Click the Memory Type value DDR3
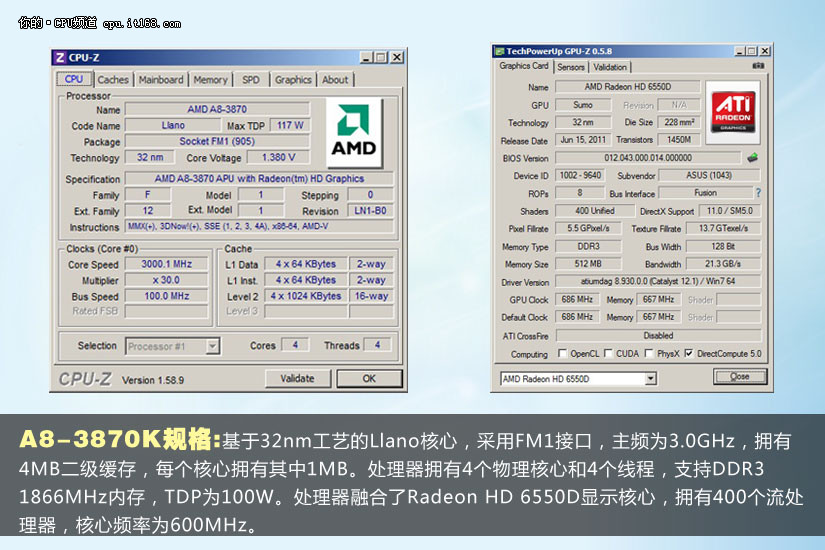 point(588,246)
